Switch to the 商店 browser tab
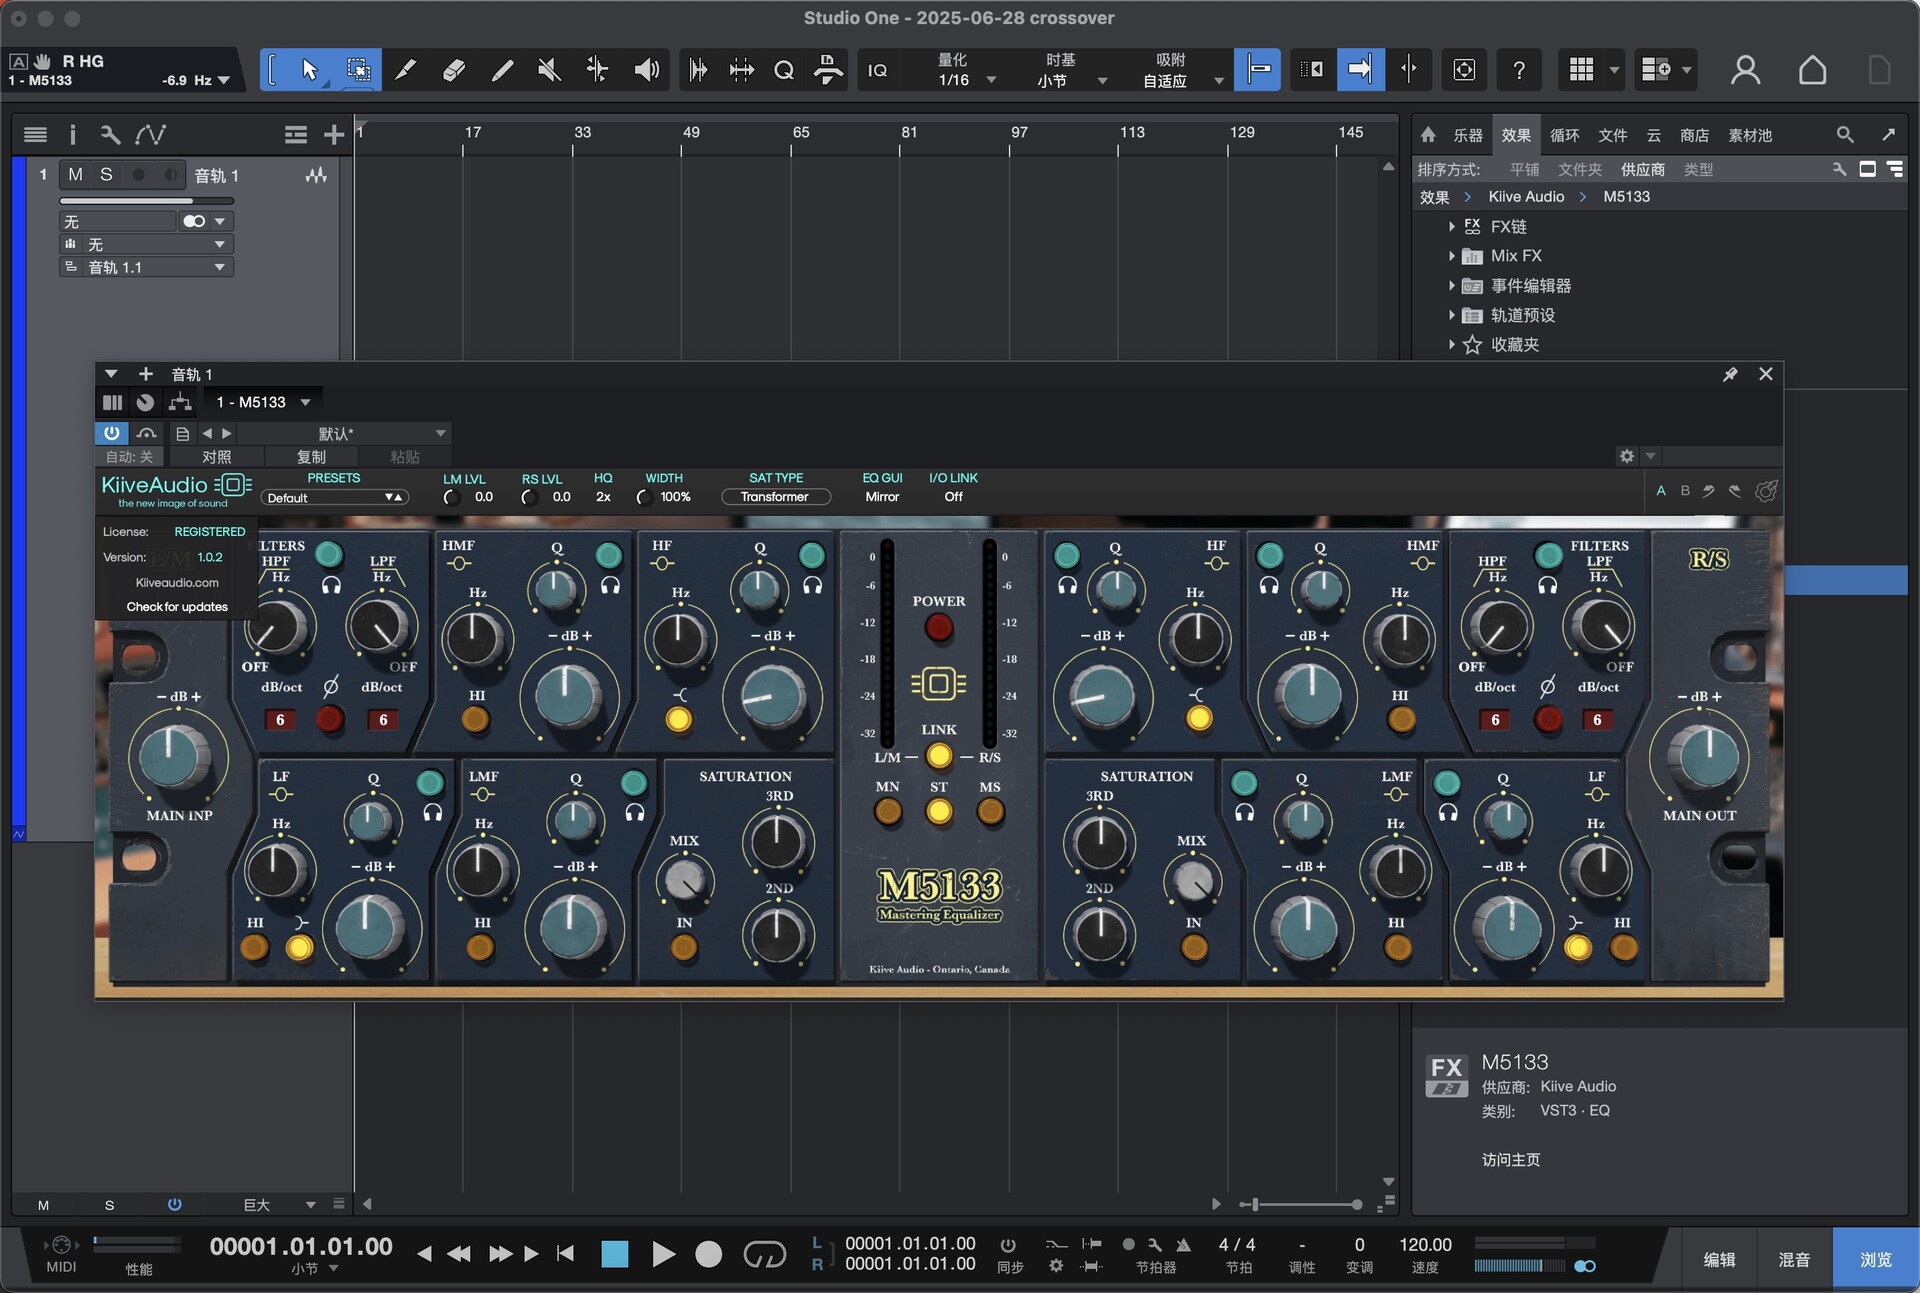The height and width of the screenshot is (1293, 1920). click(x=1694, y=135)
